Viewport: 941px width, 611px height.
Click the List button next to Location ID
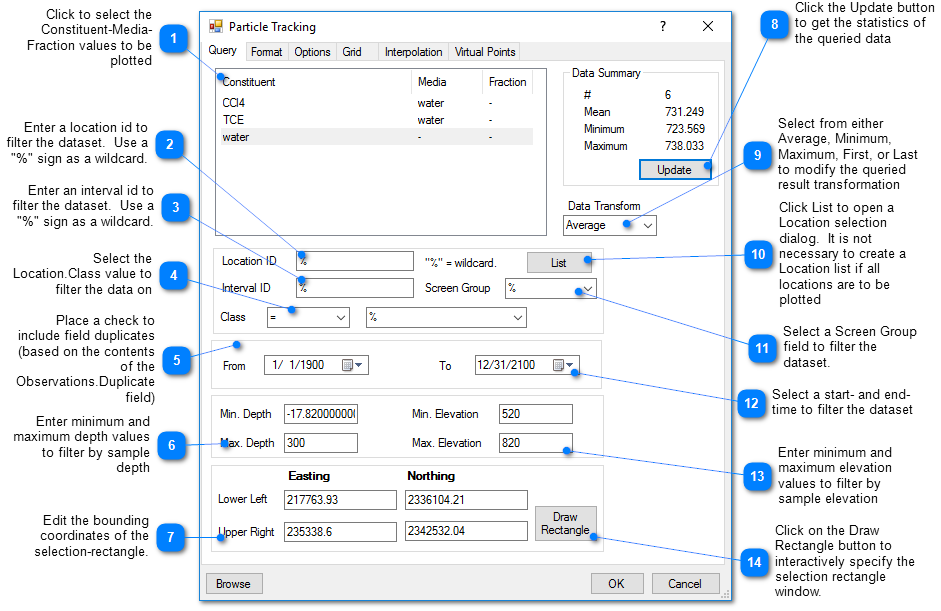point(559,261)
